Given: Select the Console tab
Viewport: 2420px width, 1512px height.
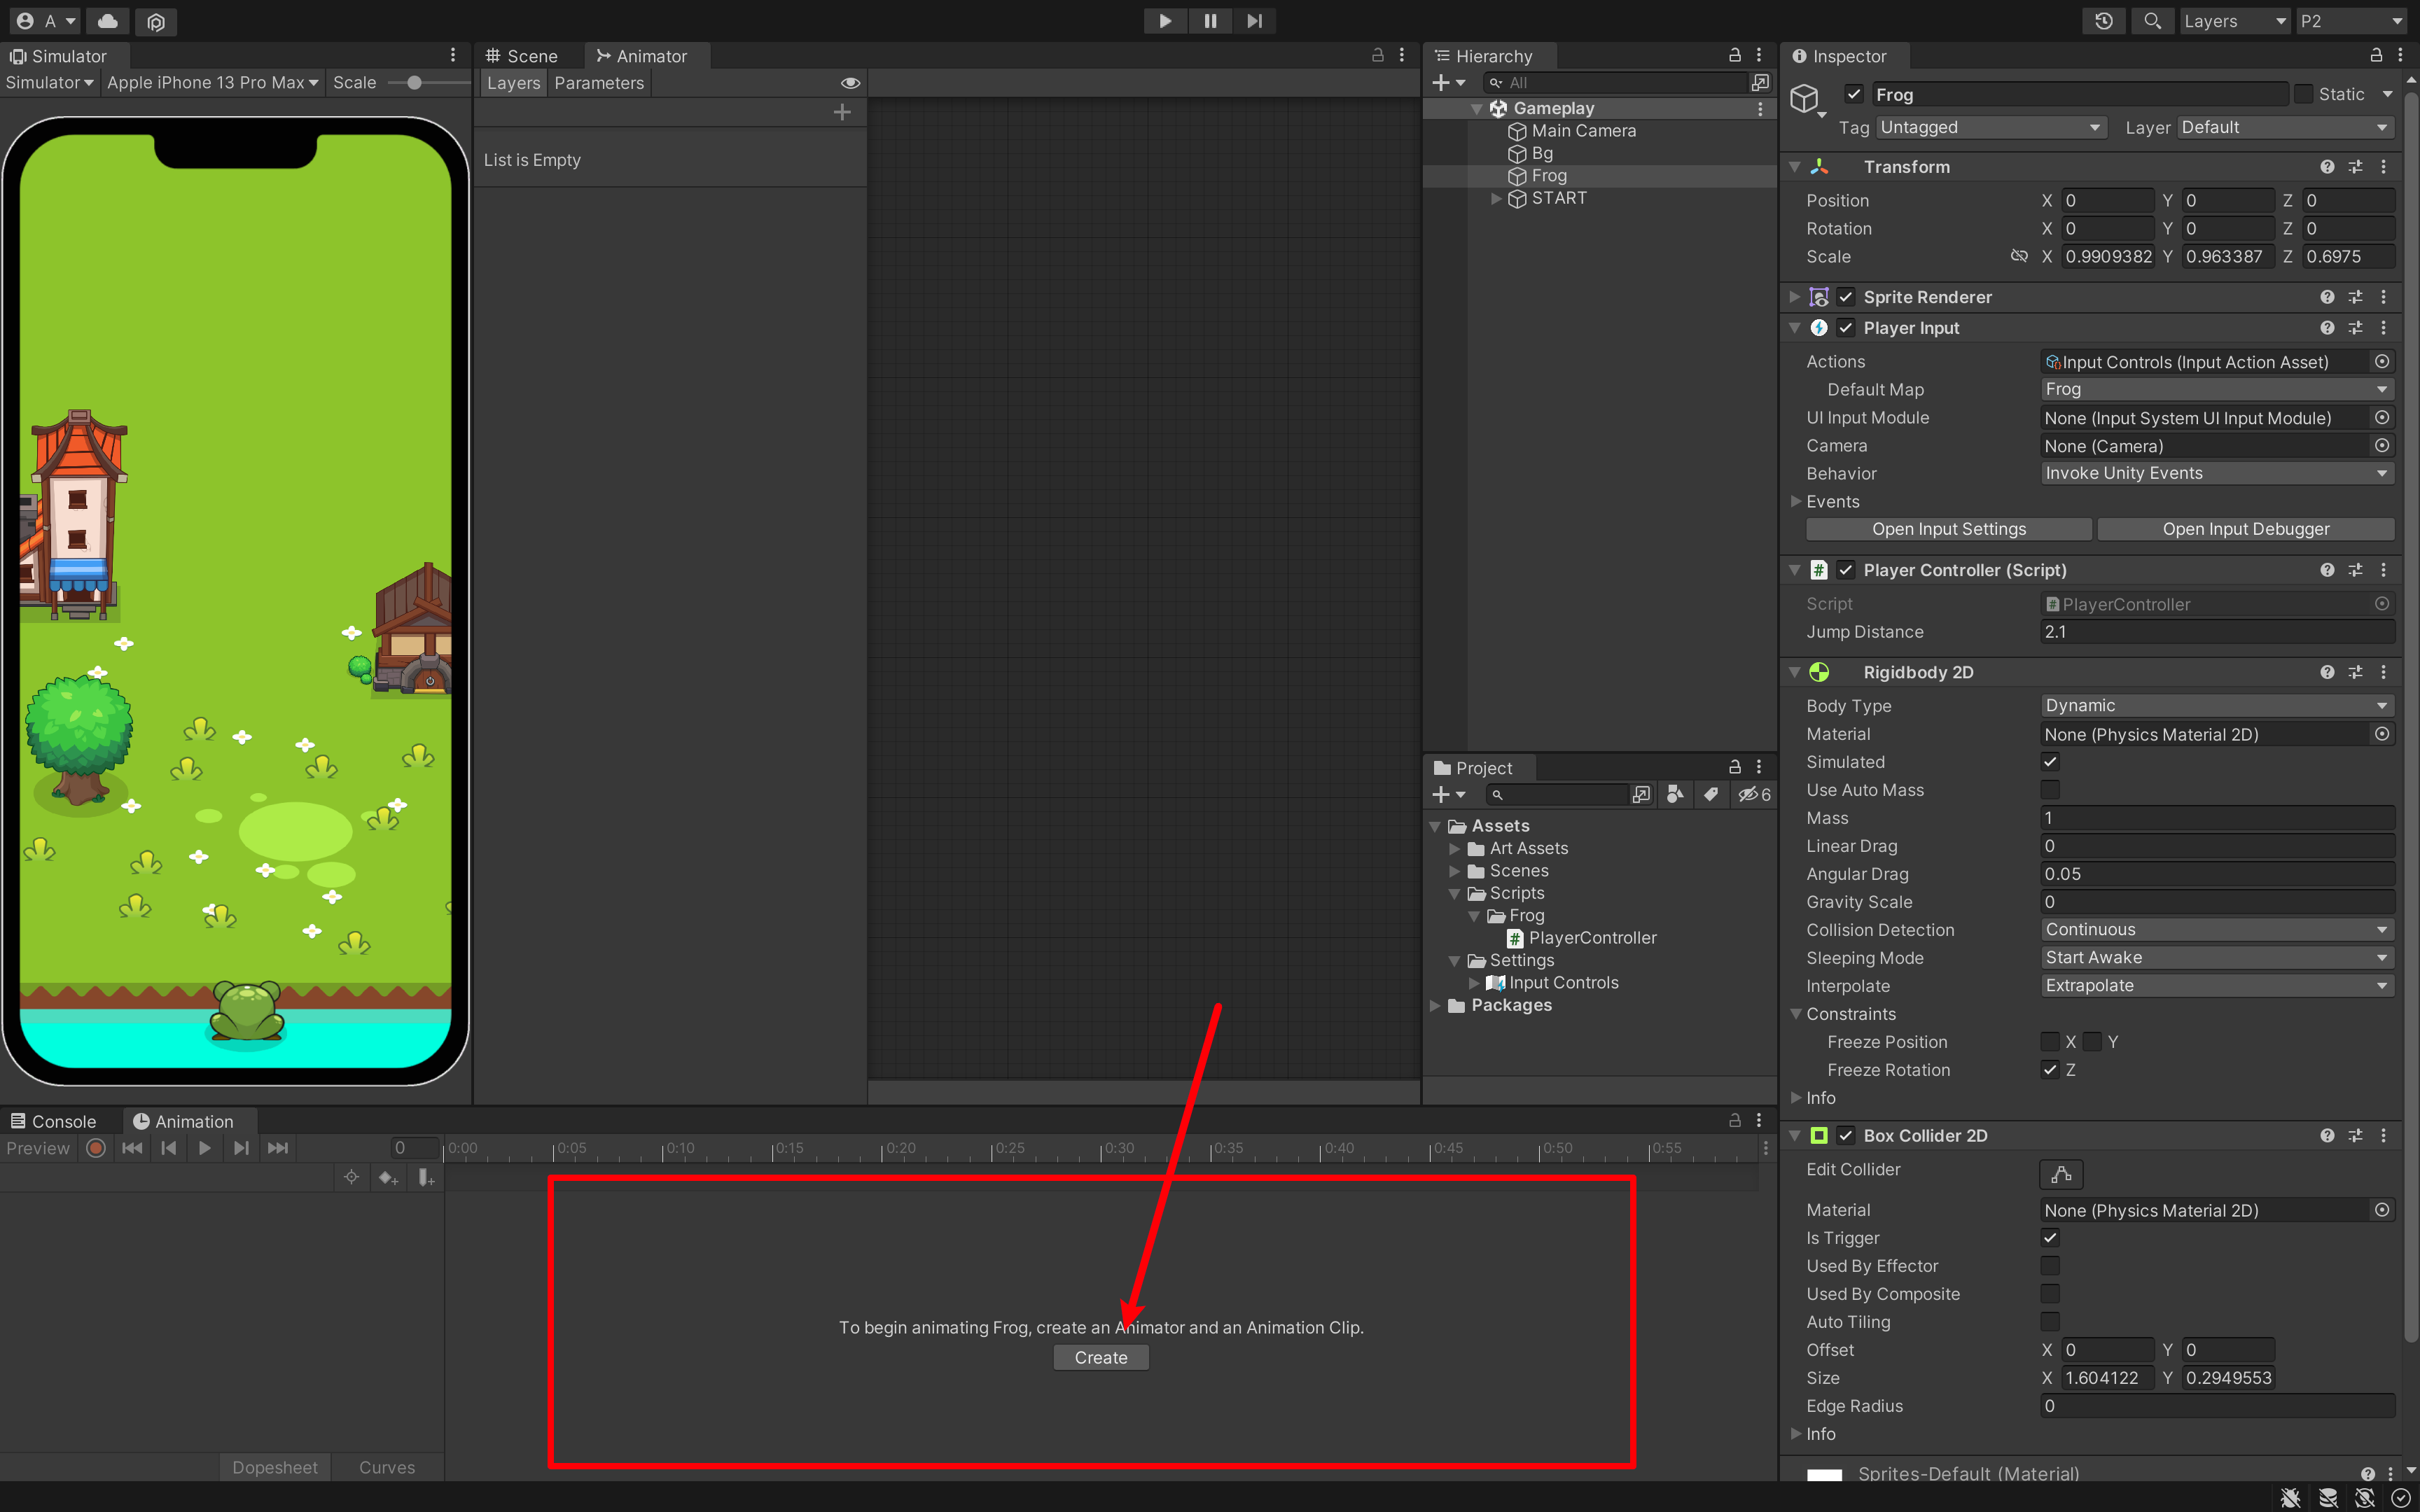Looking at the screenshot, I should pyautogui.click(x=54, y=1121).
